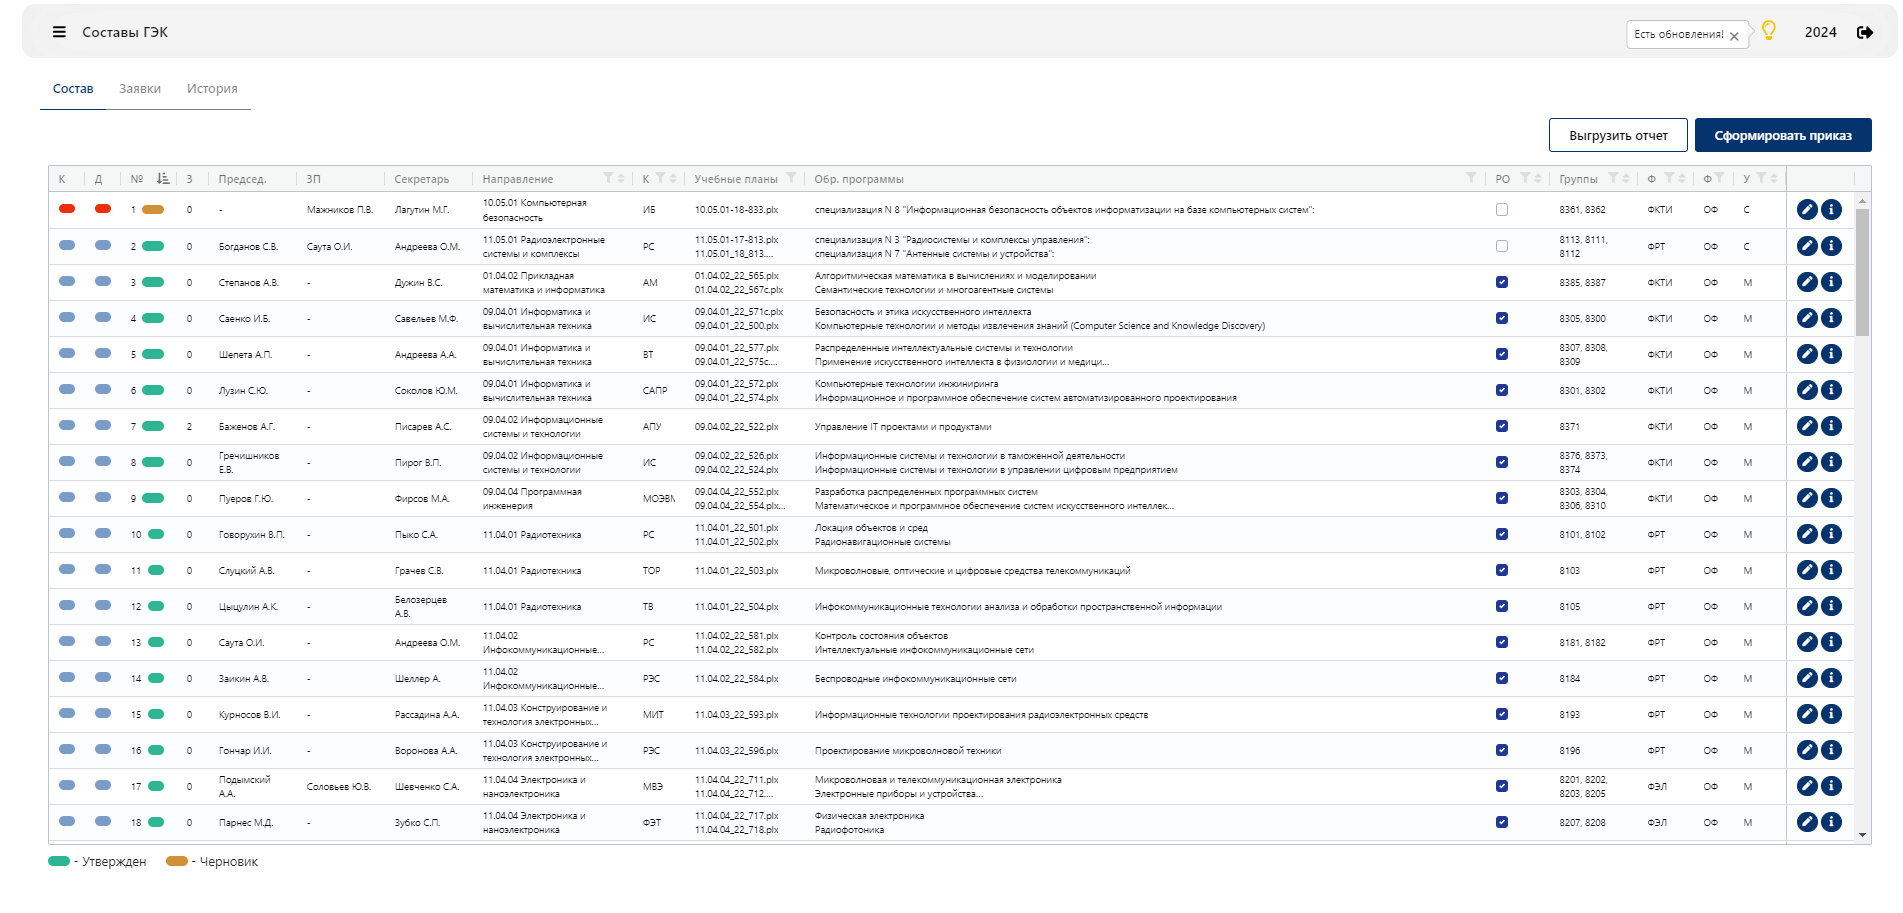
Task: Sort by the № column icon
Action: [x=163, y=178]
